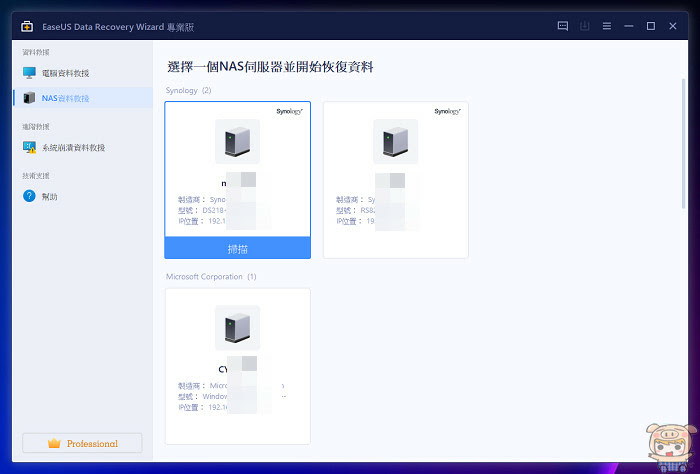Maximize the EaseUS window

pos(650,26)
